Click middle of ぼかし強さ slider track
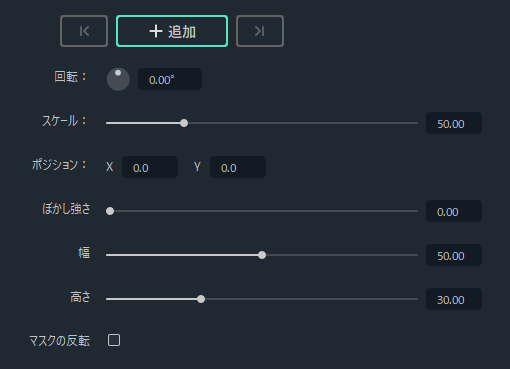Image resolution: width=510 pixels, height=369 pixels. [x=262, y=211]
